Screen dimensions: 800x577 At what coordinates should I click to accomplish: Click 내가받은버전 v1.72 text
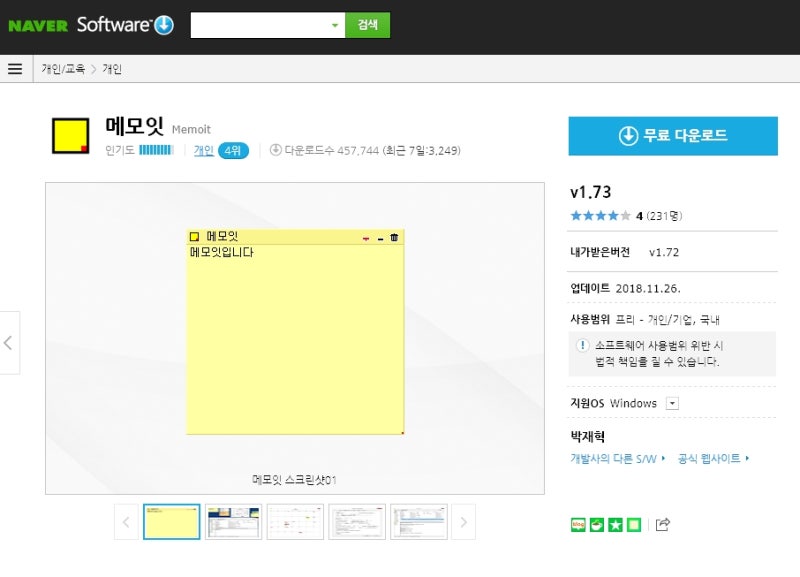click(x=624, y=252)
